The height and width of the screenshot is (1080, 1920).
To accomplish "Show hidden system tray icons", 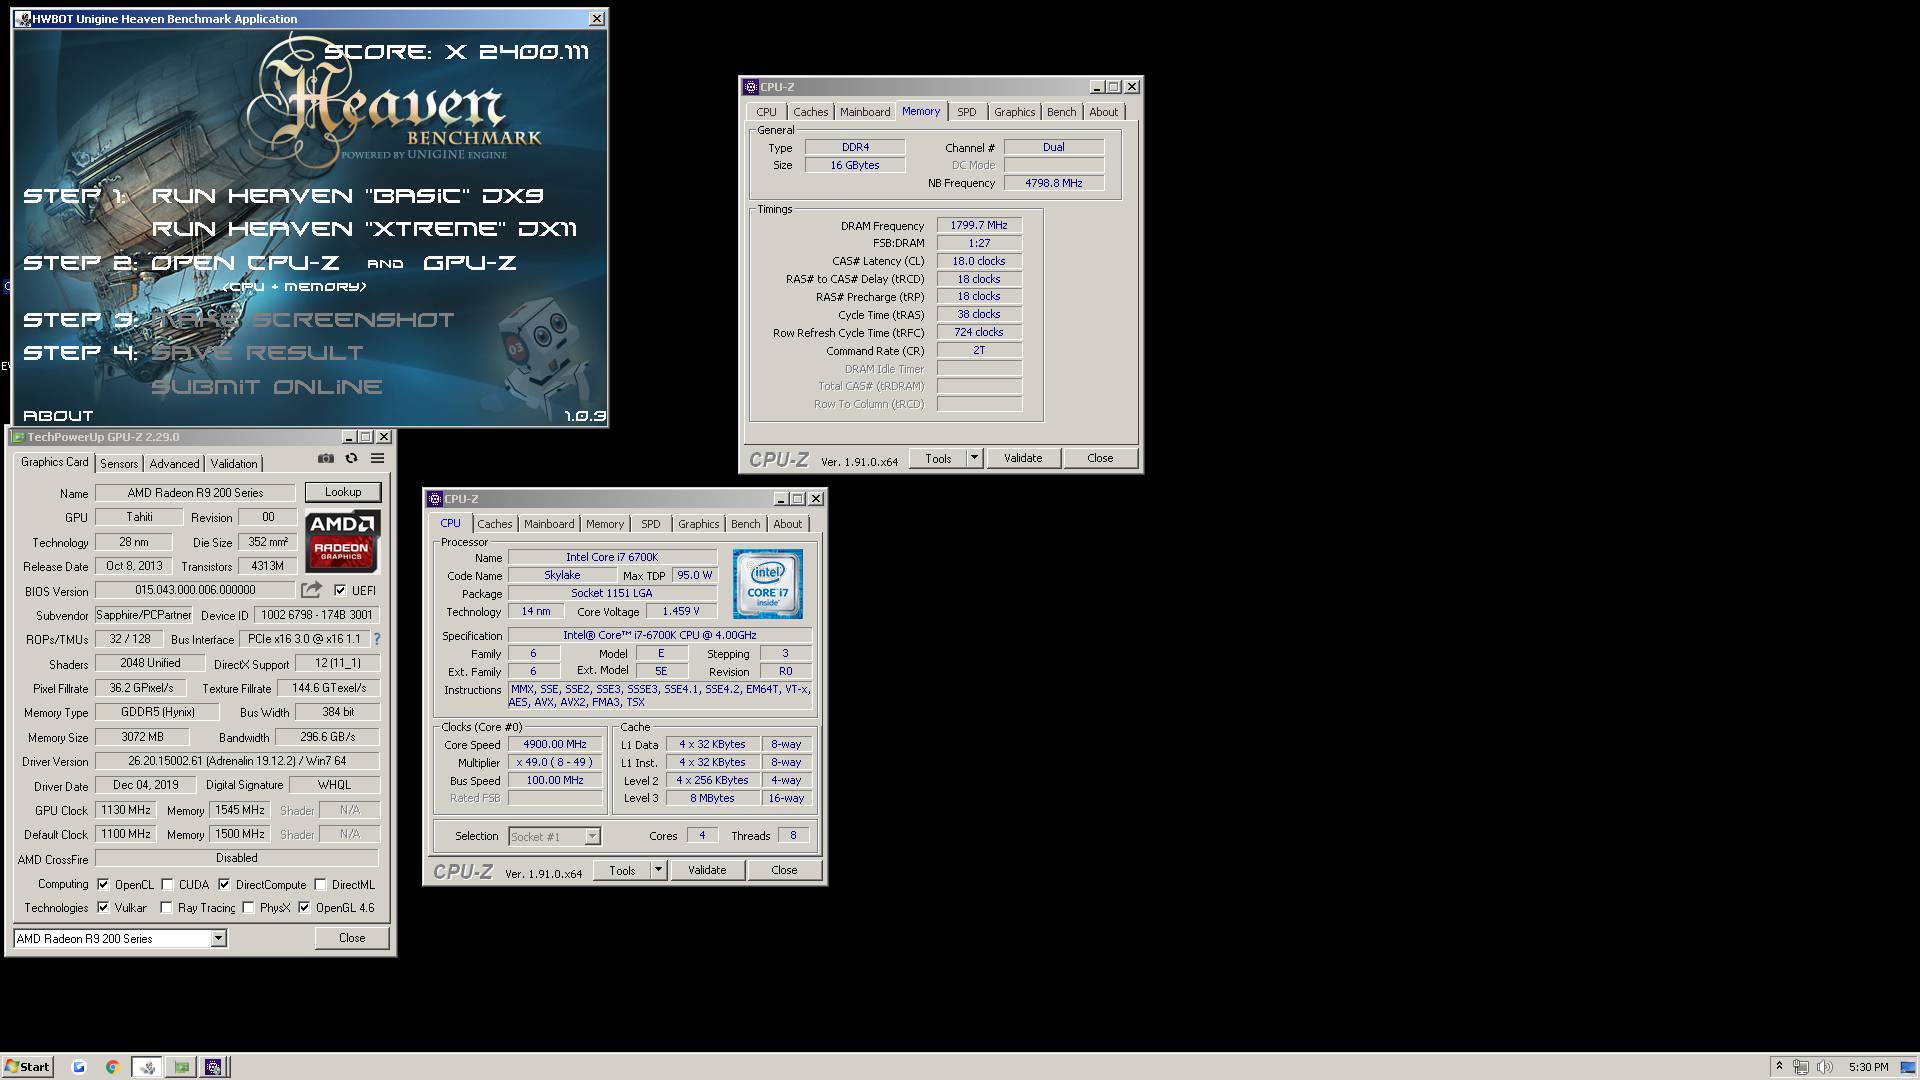I will click(x=1778, y=1067).
